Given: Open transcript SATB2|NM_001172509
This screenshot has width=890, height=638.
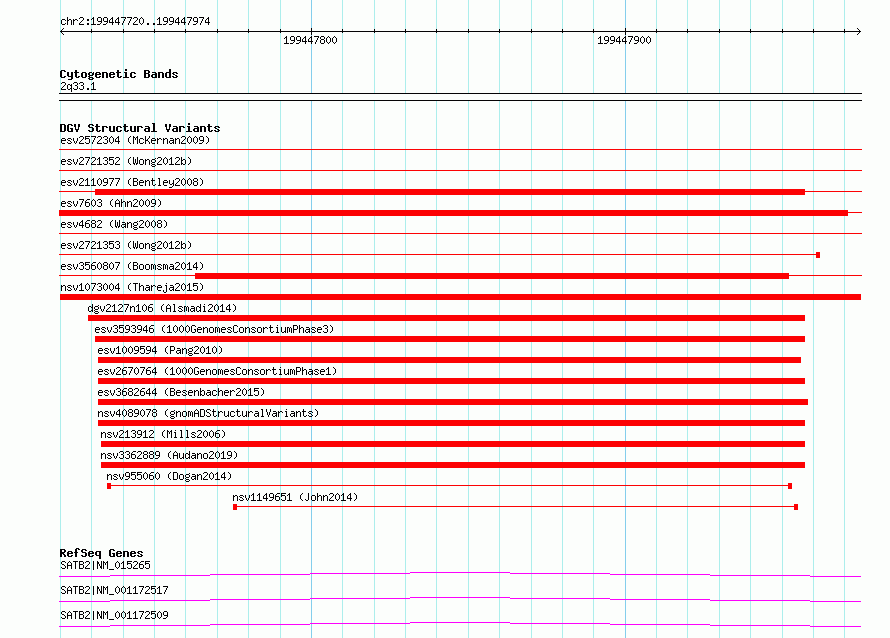Looking at the screenshot, I should [x=114, y=615].
